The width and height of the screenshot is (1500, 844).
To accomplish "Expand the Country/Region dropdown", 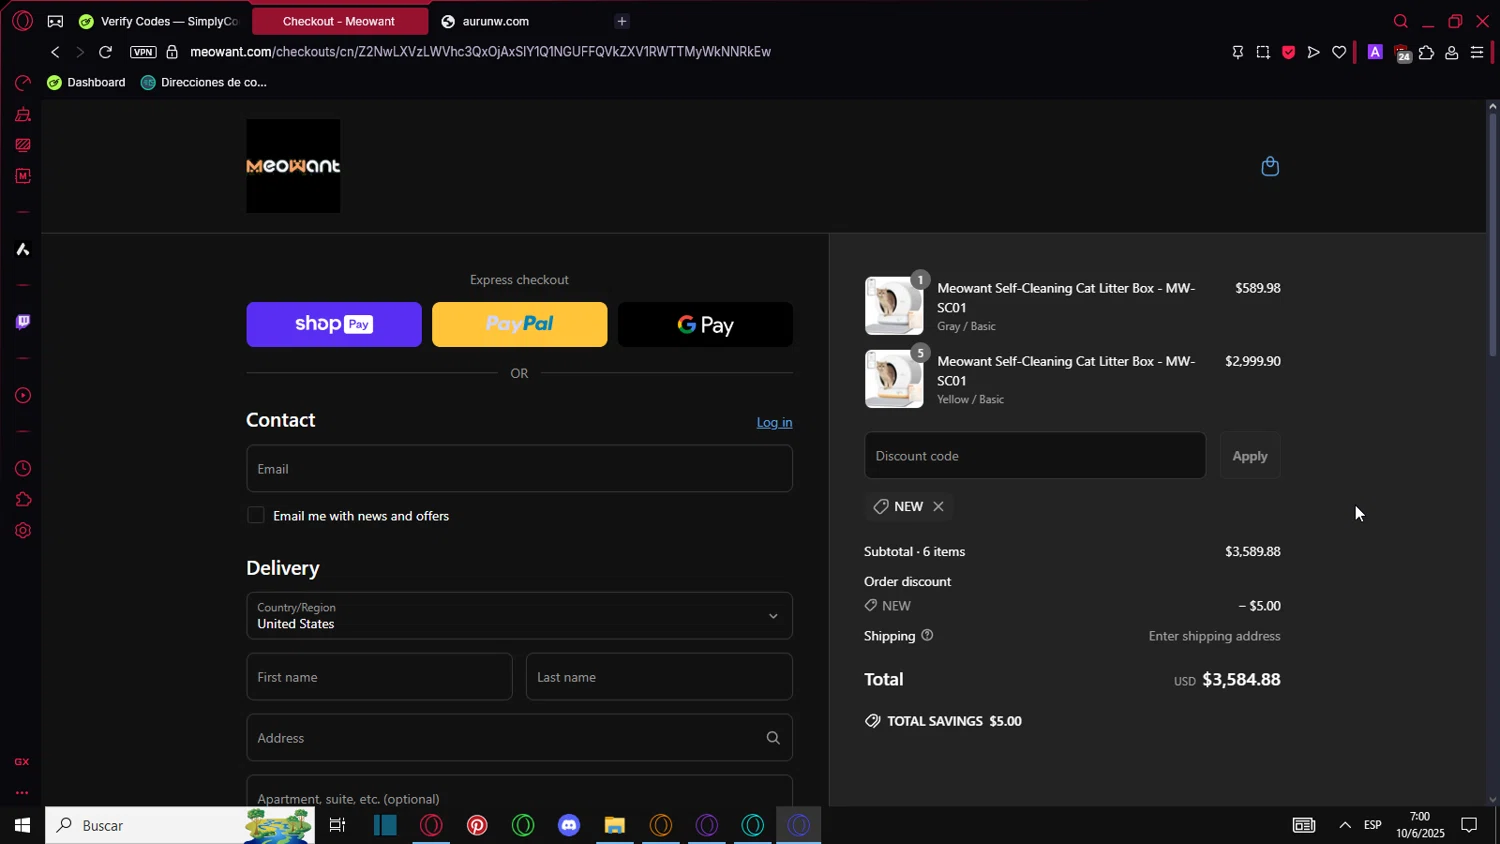I will (519, 616).
